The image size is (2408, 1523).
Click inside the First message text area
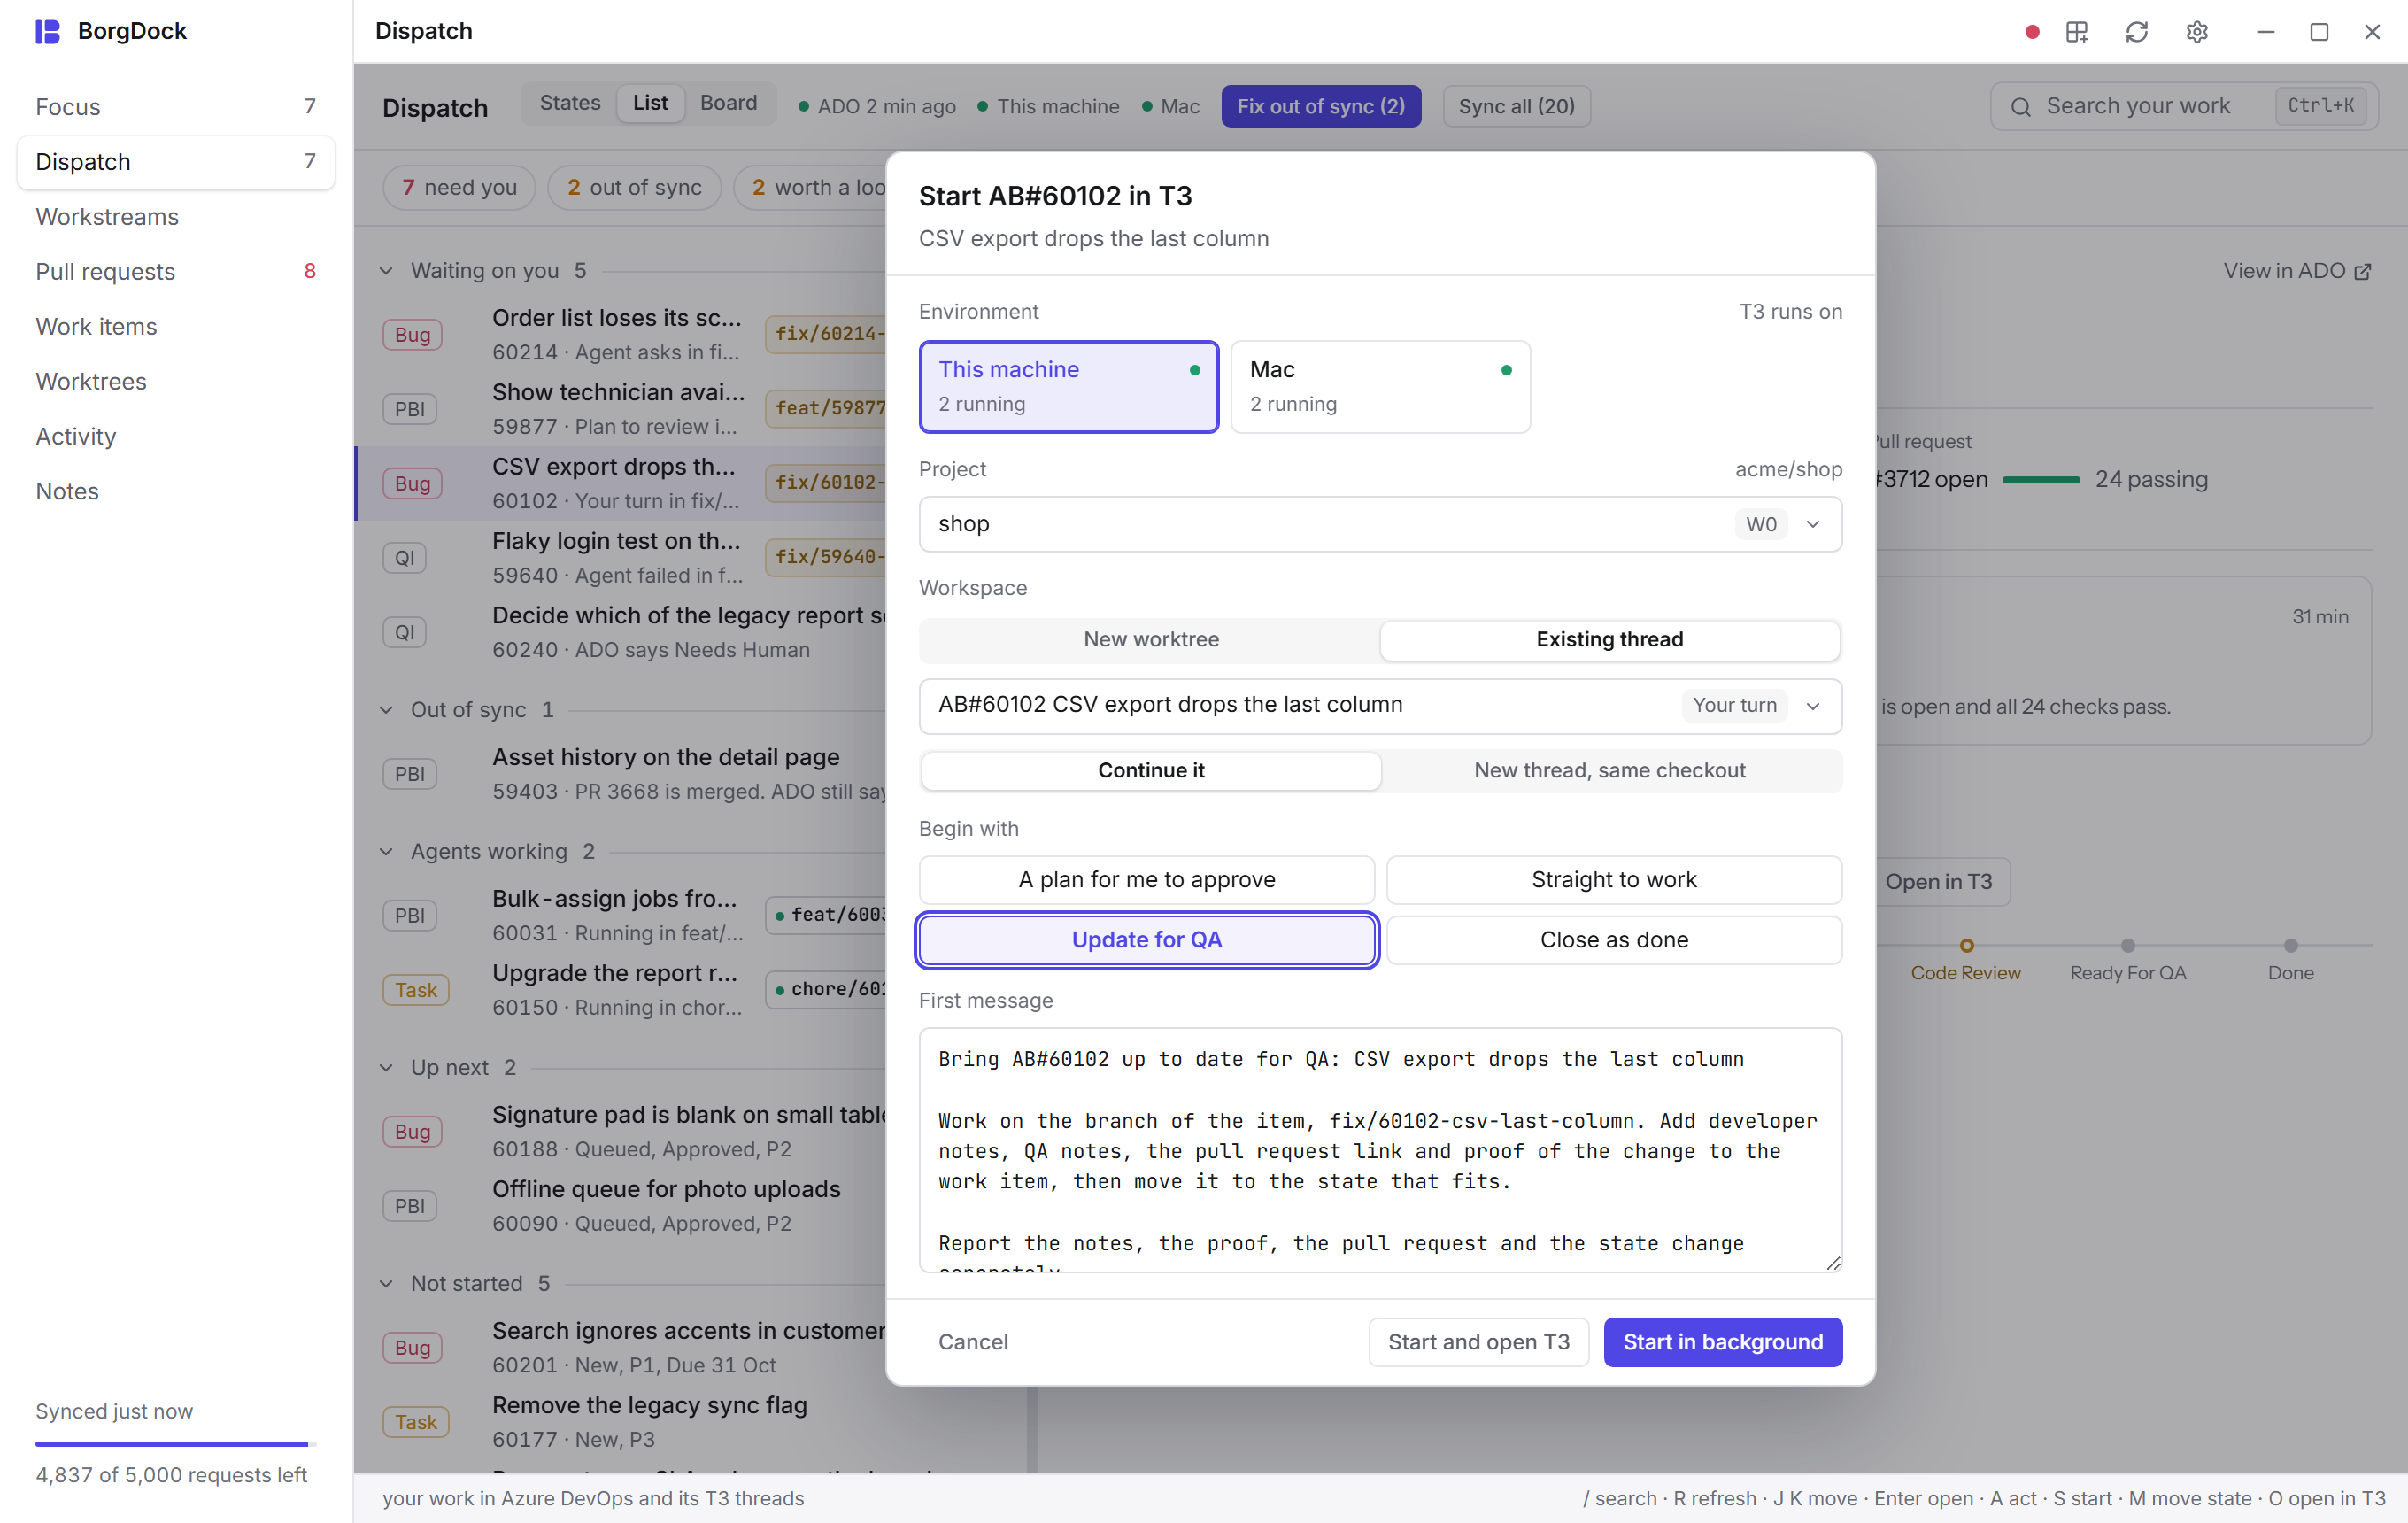coord(1380,1150)
